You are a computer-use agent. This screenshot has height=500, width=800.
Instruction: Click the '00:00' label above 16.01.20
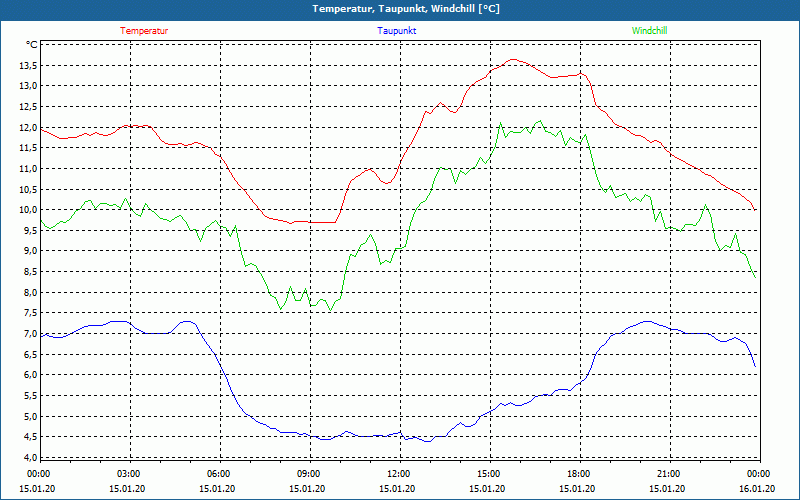pos(758,474)
